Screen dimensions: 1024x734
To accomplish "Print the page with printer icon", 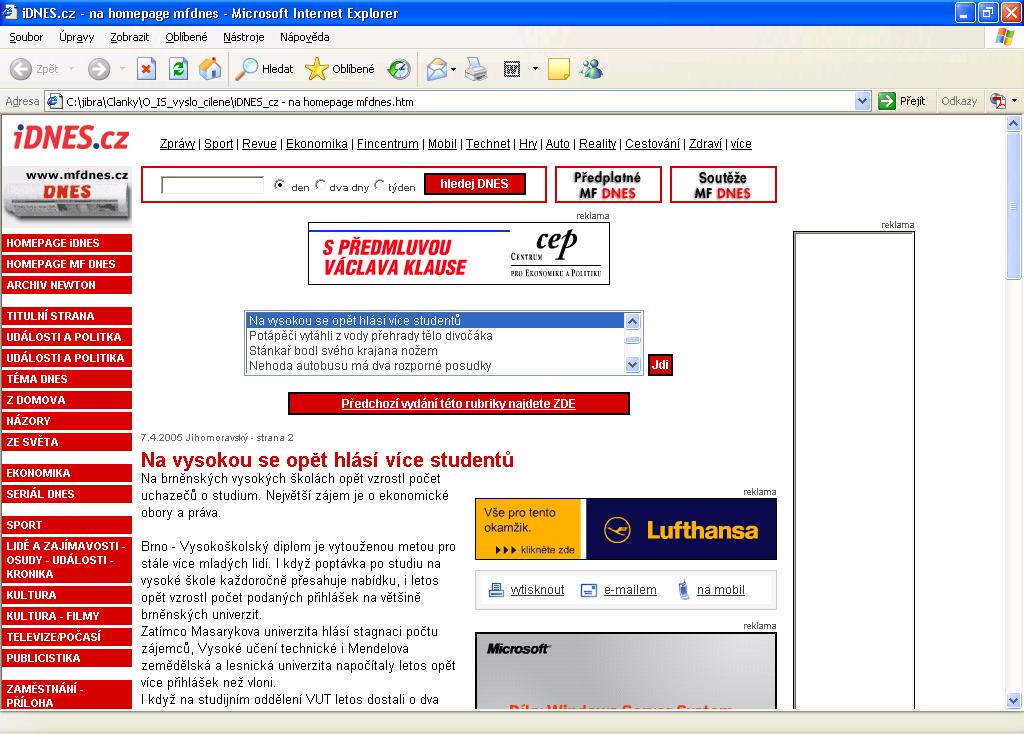I will 476,69.
